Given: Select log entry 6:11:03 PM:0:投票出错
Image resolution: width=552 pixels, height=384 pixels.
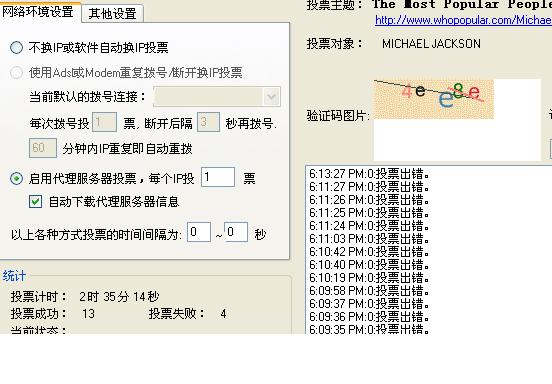Looking at the screenshot, I should [x=369, y=239].
